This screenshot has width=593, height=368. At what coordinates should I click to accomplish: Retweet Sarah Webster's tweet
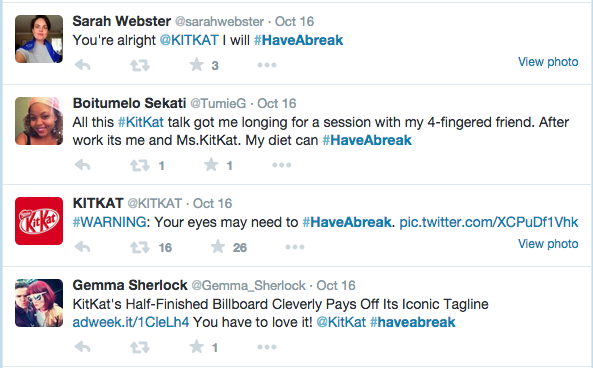(x=140, y=65)
